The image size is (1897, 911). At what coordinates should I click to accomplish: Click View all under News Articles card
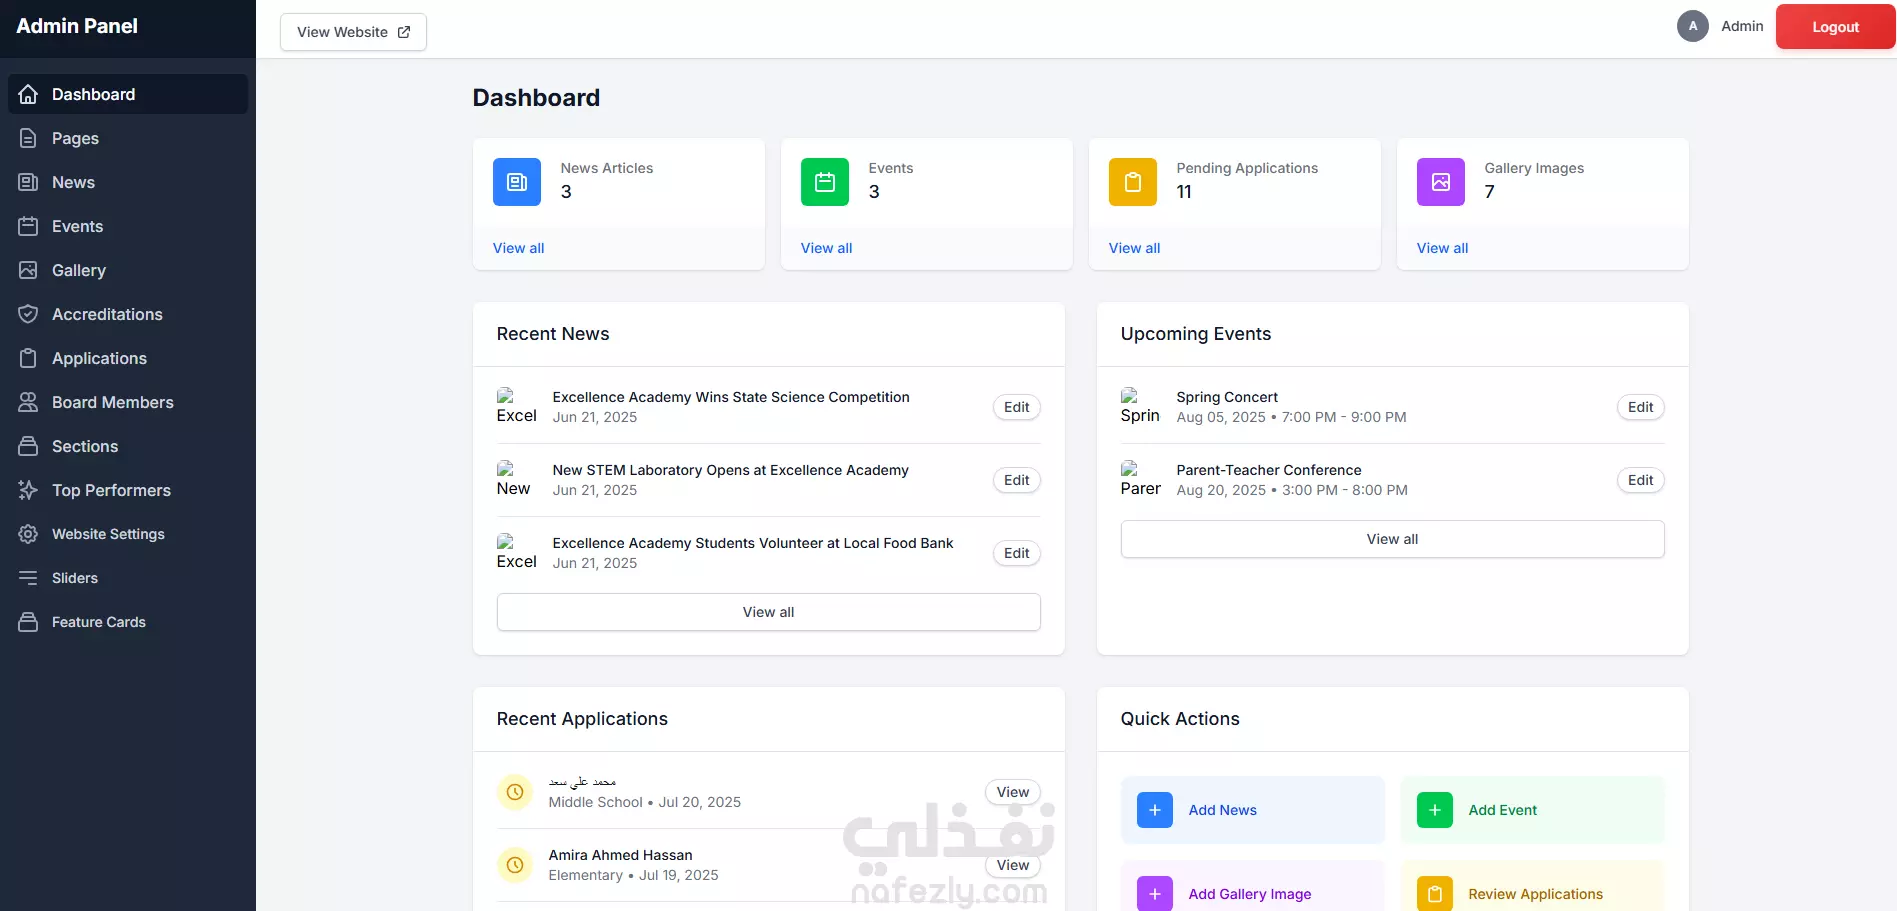[x=518, y=248]
